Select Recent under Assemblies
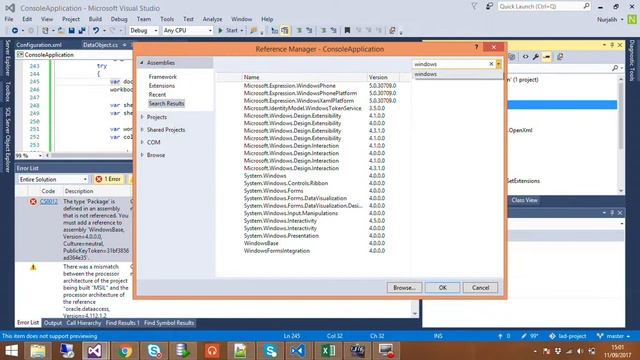The image size is (640, 360). [157, 95]
